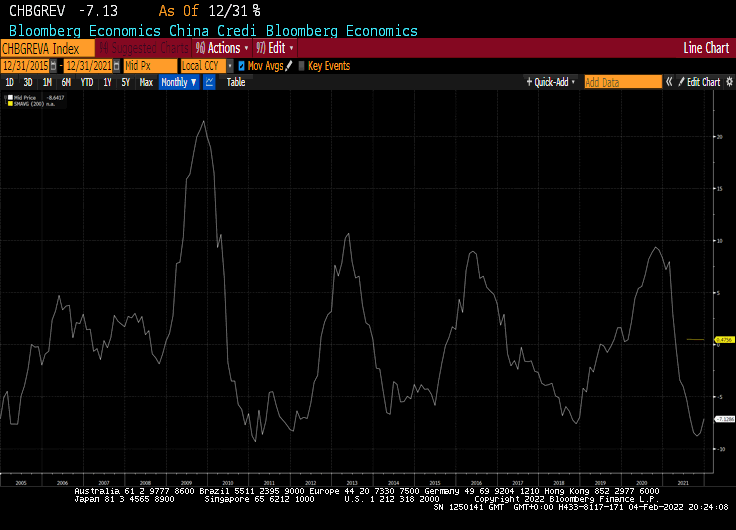Click the Add Data input field
The width and height of the screenshot is (736, 530).
[622, 82]
